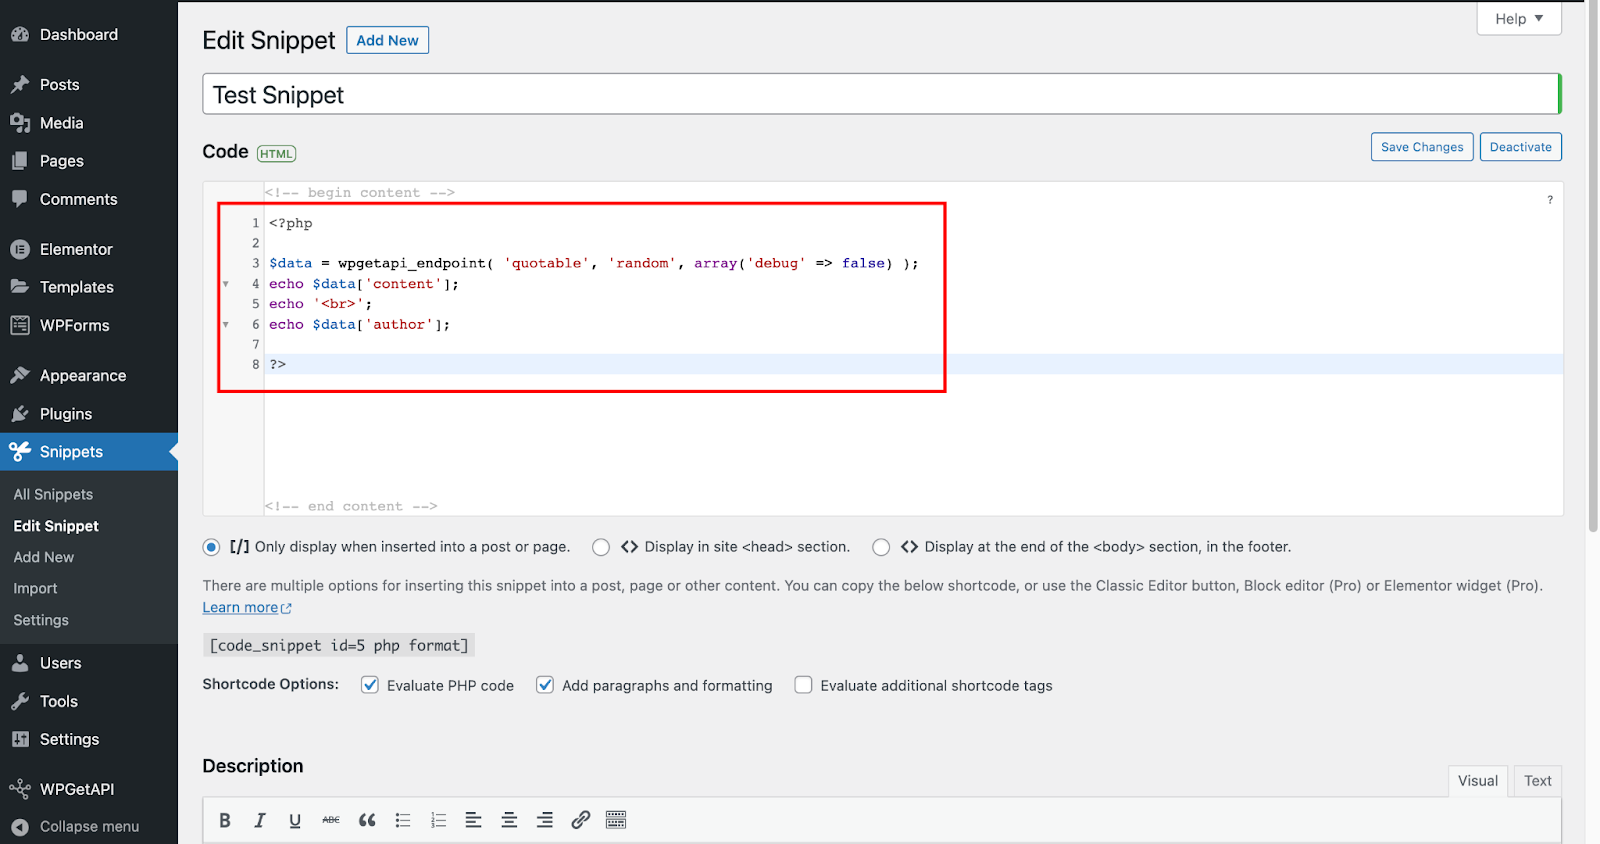Screen dimensions: 1600x844
Task: Collapse code fold arrow on line 4
Action: pos(226,284)
